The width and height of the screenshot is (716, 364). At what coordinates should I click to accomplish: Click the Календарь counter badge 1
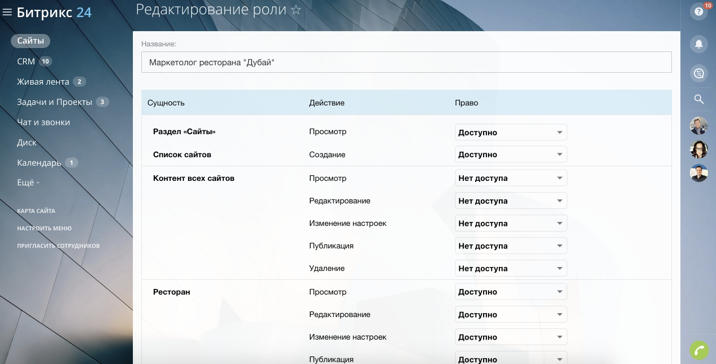click(71, 163)
